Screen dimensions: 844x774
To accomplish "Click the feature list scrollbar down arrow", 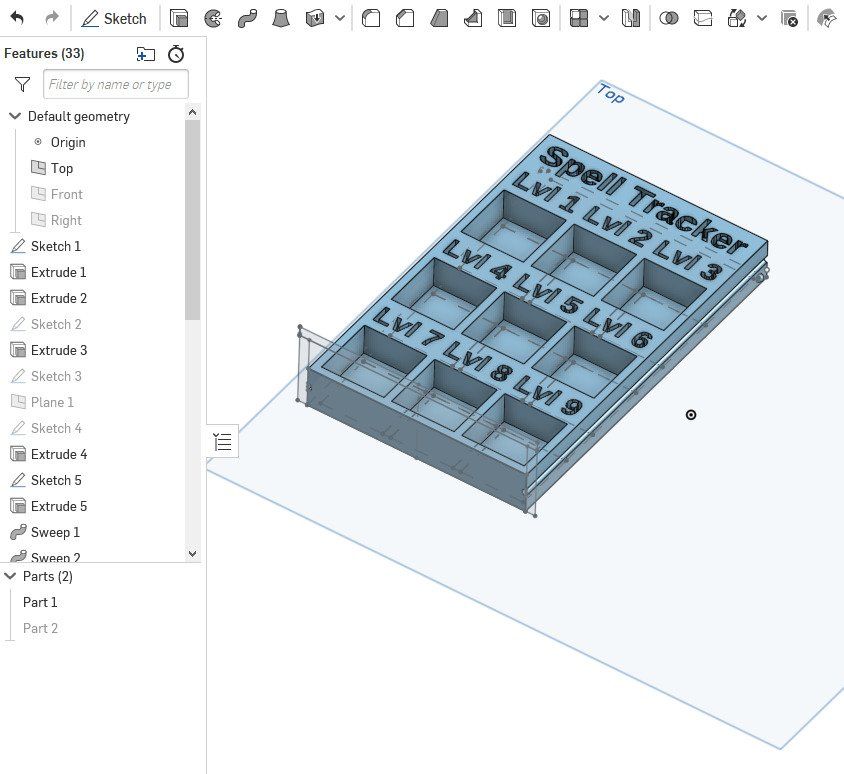I will [x=193, y=553].
